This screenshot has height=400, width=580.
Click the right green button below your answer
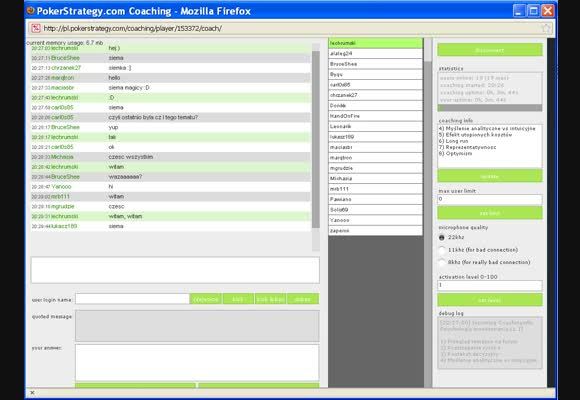coord(259,386)
